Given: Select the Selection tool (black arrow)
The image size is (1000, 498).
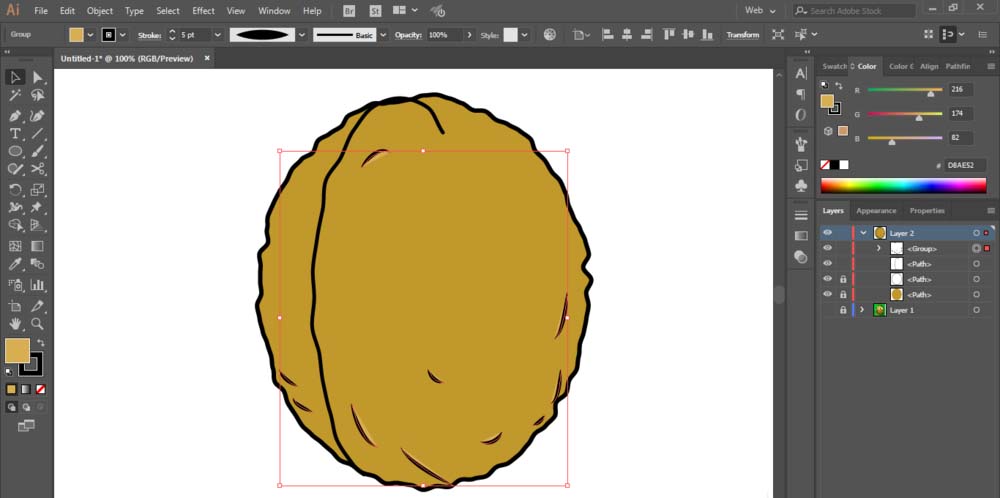Looking at the screenshot, I should click(x=15, y=77).
